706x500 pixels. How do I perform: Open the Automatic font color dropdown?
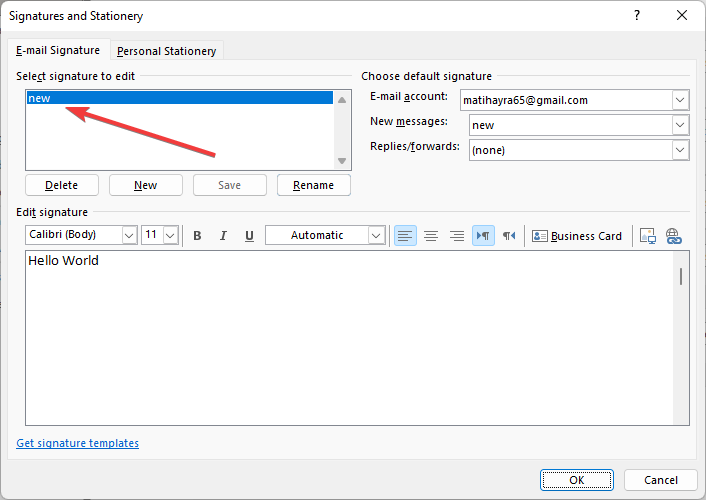point(376,235)
